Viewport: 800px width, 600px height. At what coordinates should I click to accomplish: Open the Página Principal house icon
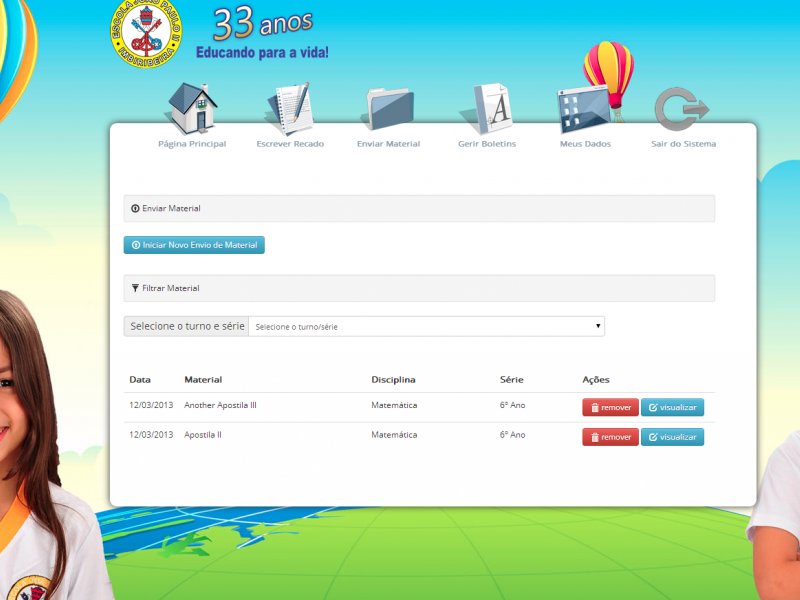[x=192, y=108]
